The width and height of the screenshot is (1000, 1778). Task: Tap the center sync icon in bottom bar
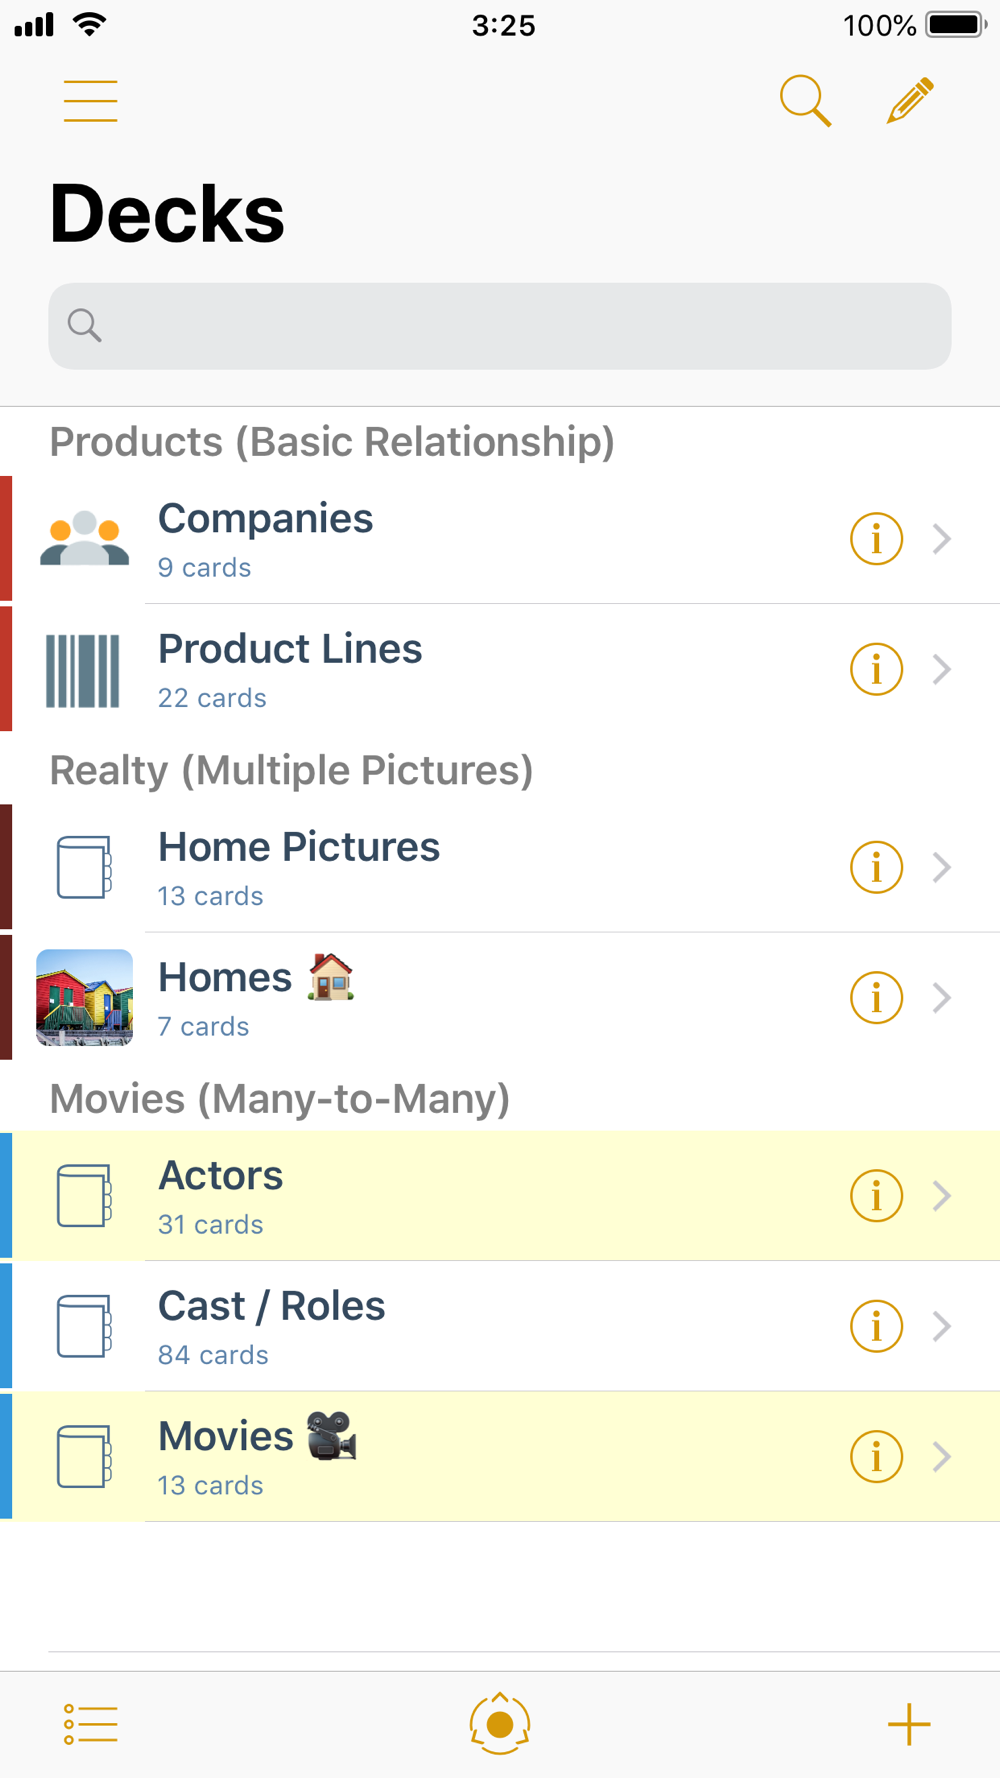point(500,1724)
